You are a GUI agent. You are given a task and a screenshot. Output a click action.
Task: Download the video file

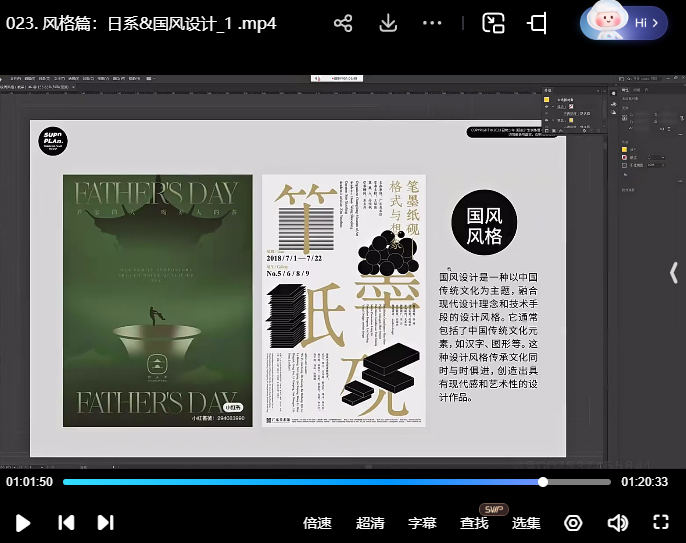pos(388,23)
